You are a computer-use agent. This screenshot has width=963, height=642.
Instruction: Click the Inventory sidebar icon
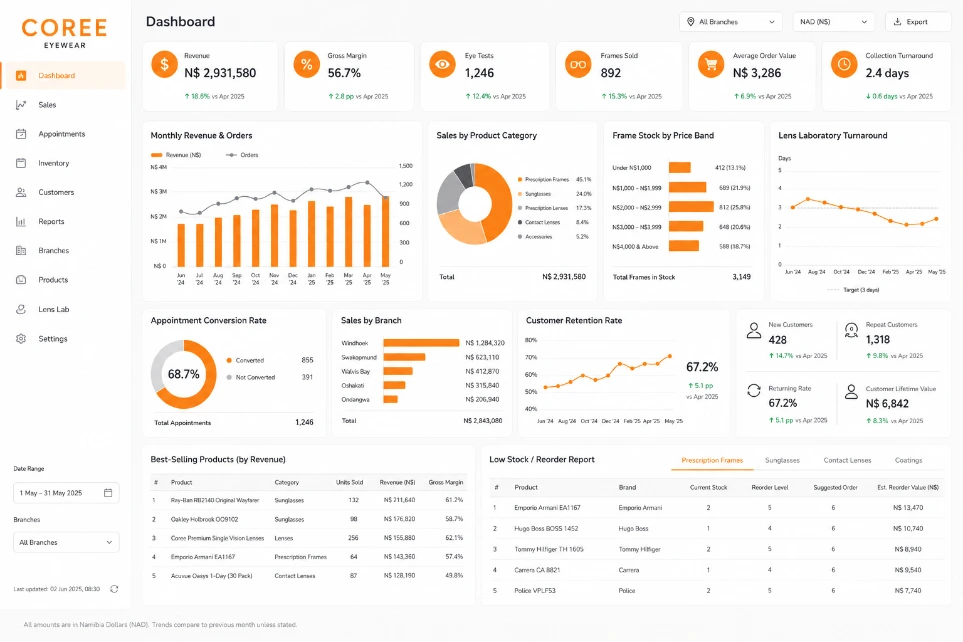pyautogui.click(x=21, y=163)
